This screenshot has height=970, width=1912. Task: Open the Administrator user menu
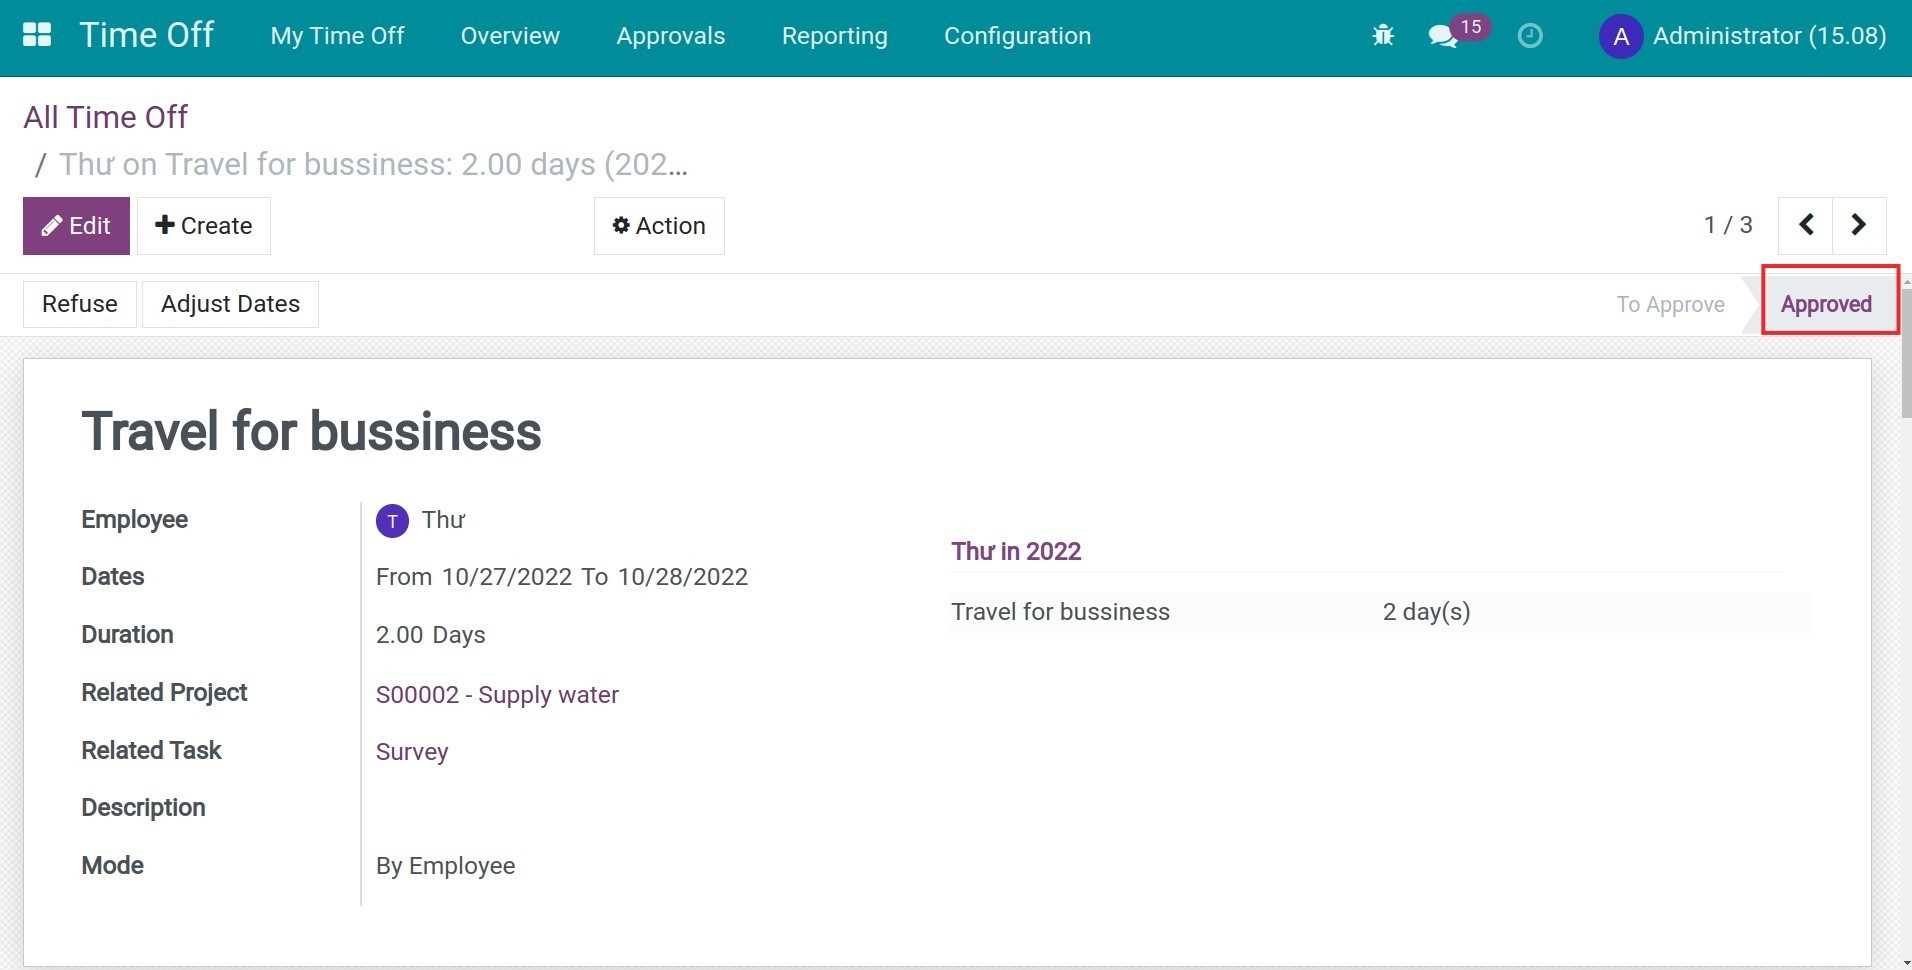pyautogui.click(x=1768, y=36)
